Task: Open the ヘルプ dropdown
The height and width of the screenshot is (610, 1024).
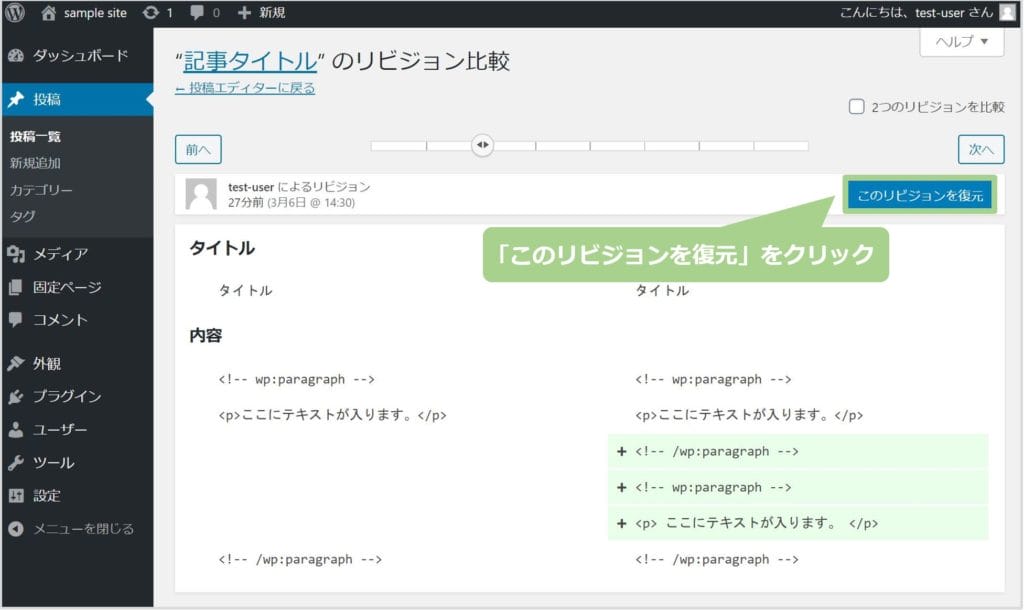Action: click(x=959, y=42)
